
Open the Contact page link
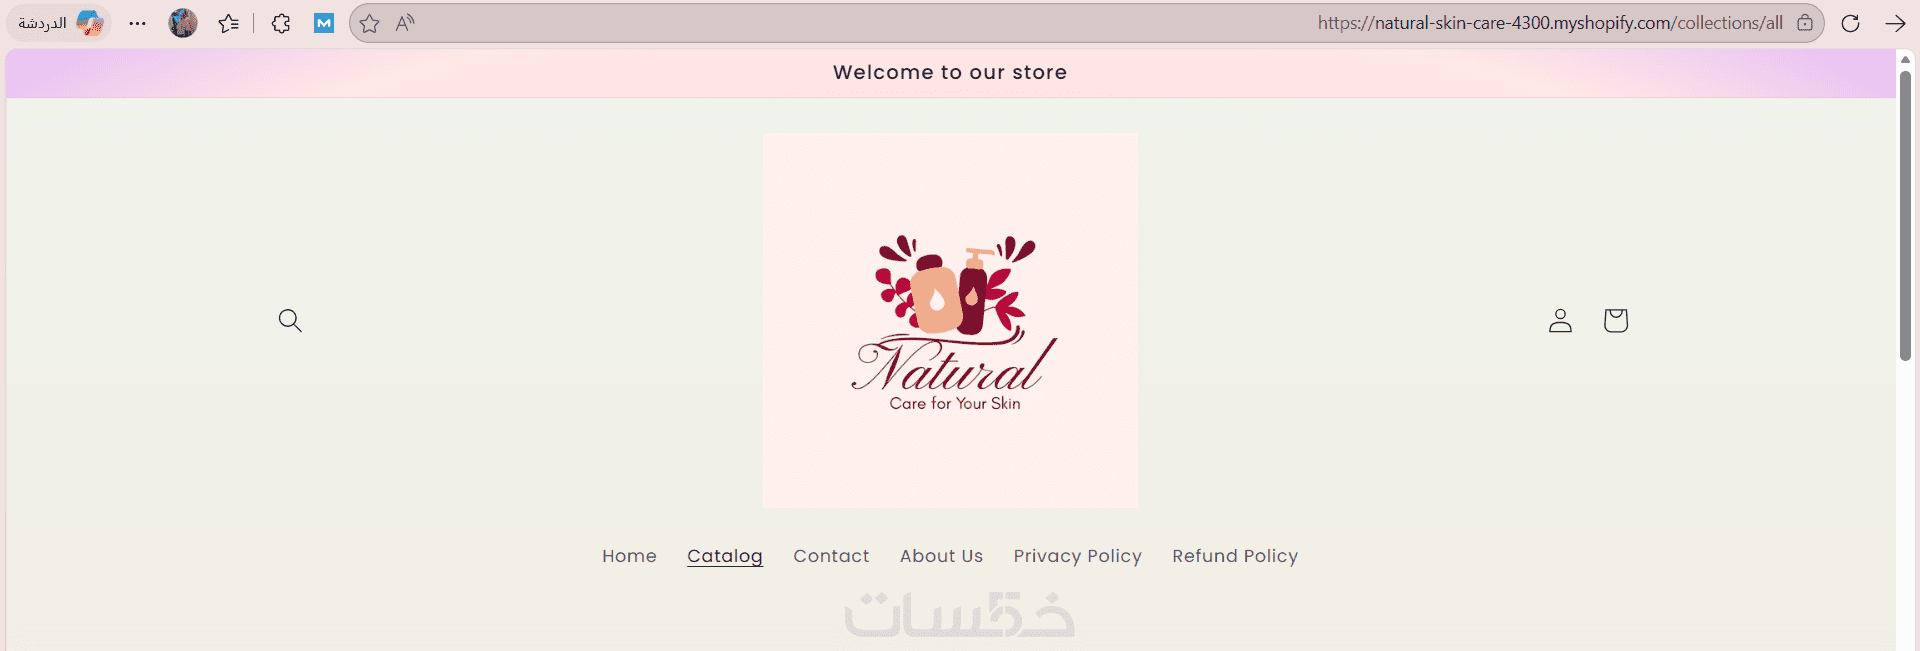(831, 556)
